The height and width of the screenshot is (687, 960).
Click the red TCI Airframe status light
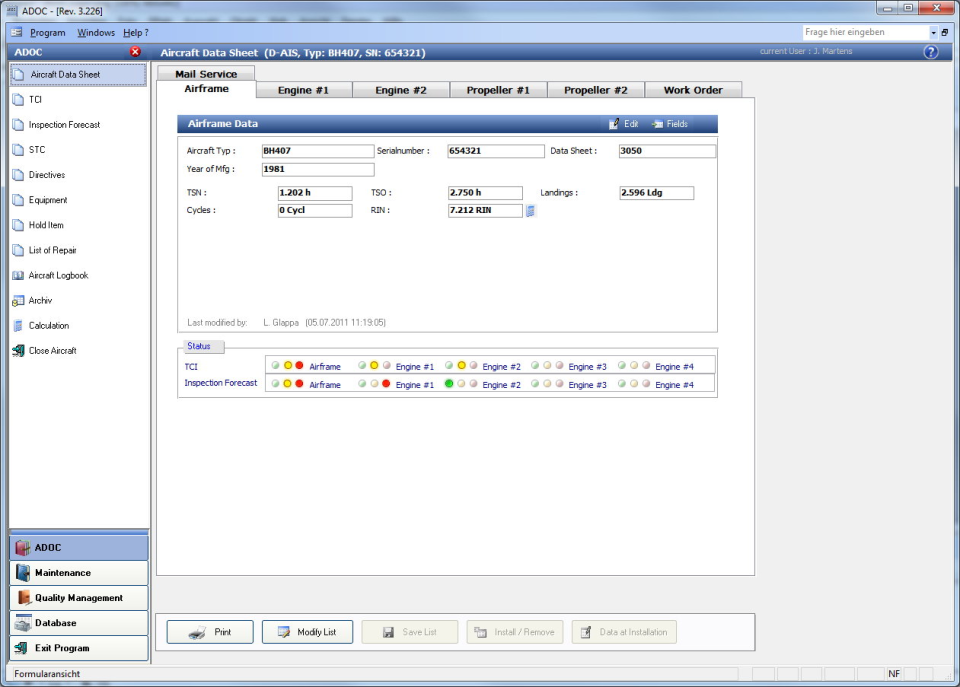[298, 365]
